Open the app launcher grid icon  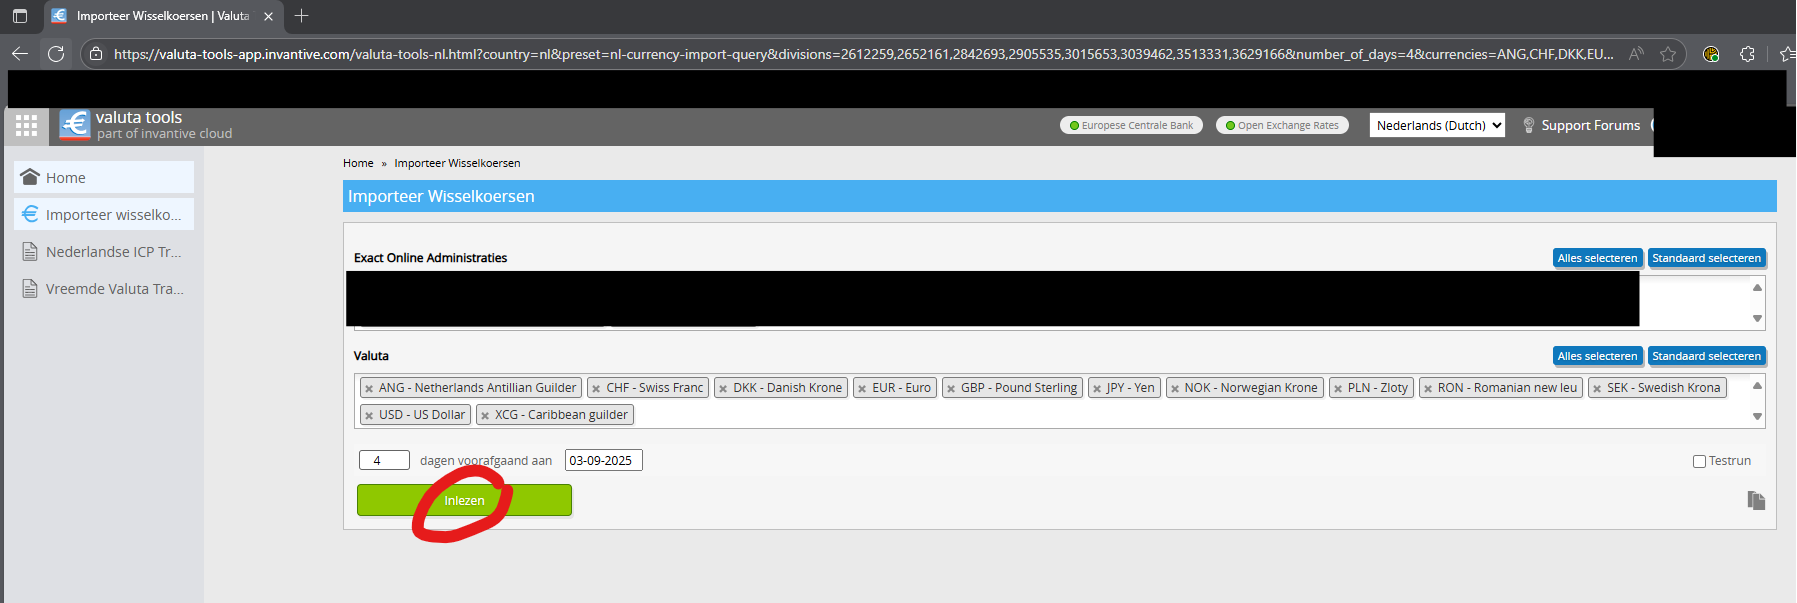tap(26, 125)
